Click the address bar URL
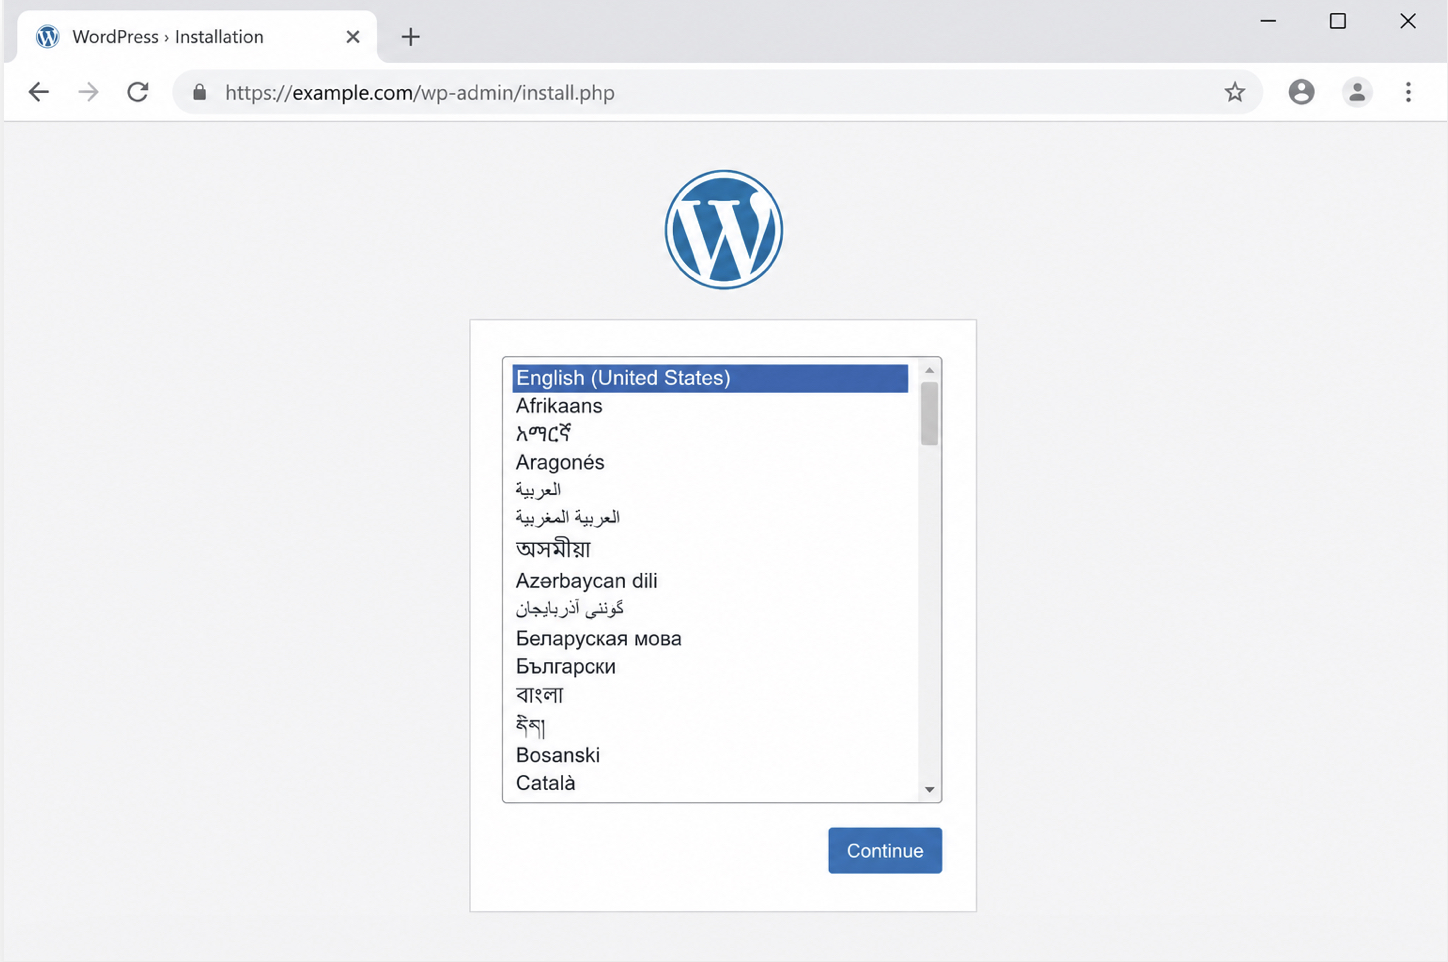 420,93
